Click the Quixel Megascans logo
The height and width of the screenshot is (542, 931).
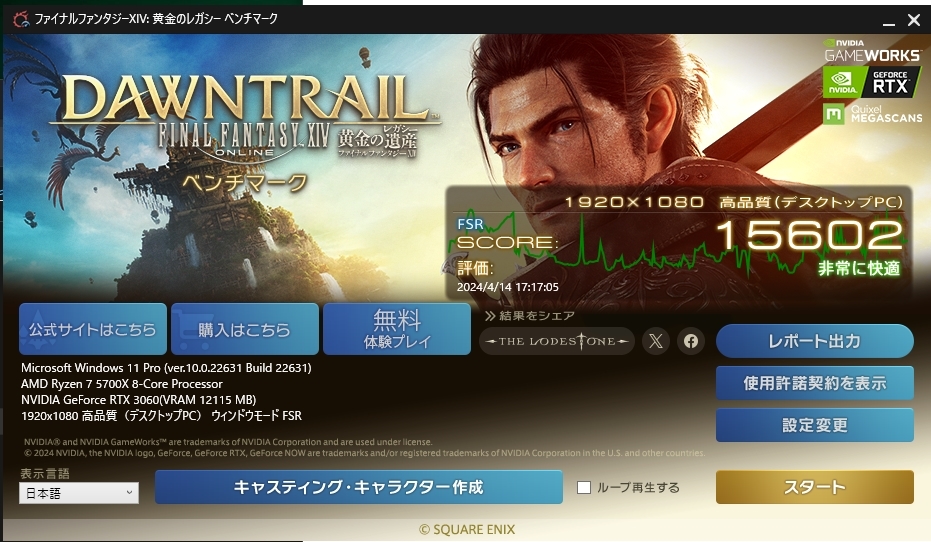[x=872, y=113]
